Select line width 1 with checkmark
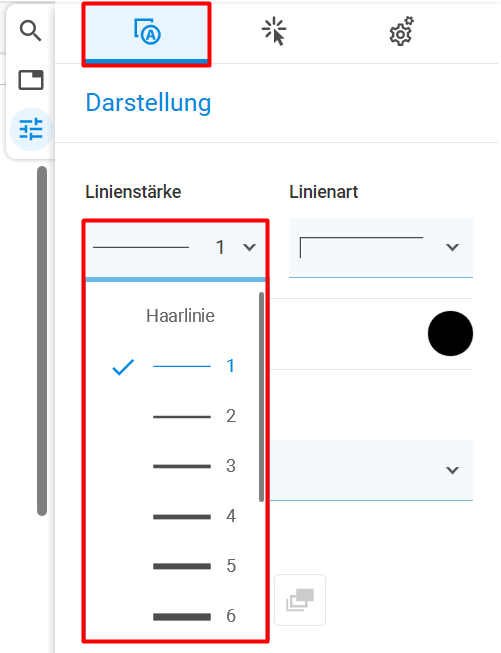This screenshot has height=653, width=501. click(x=175, y=366)
